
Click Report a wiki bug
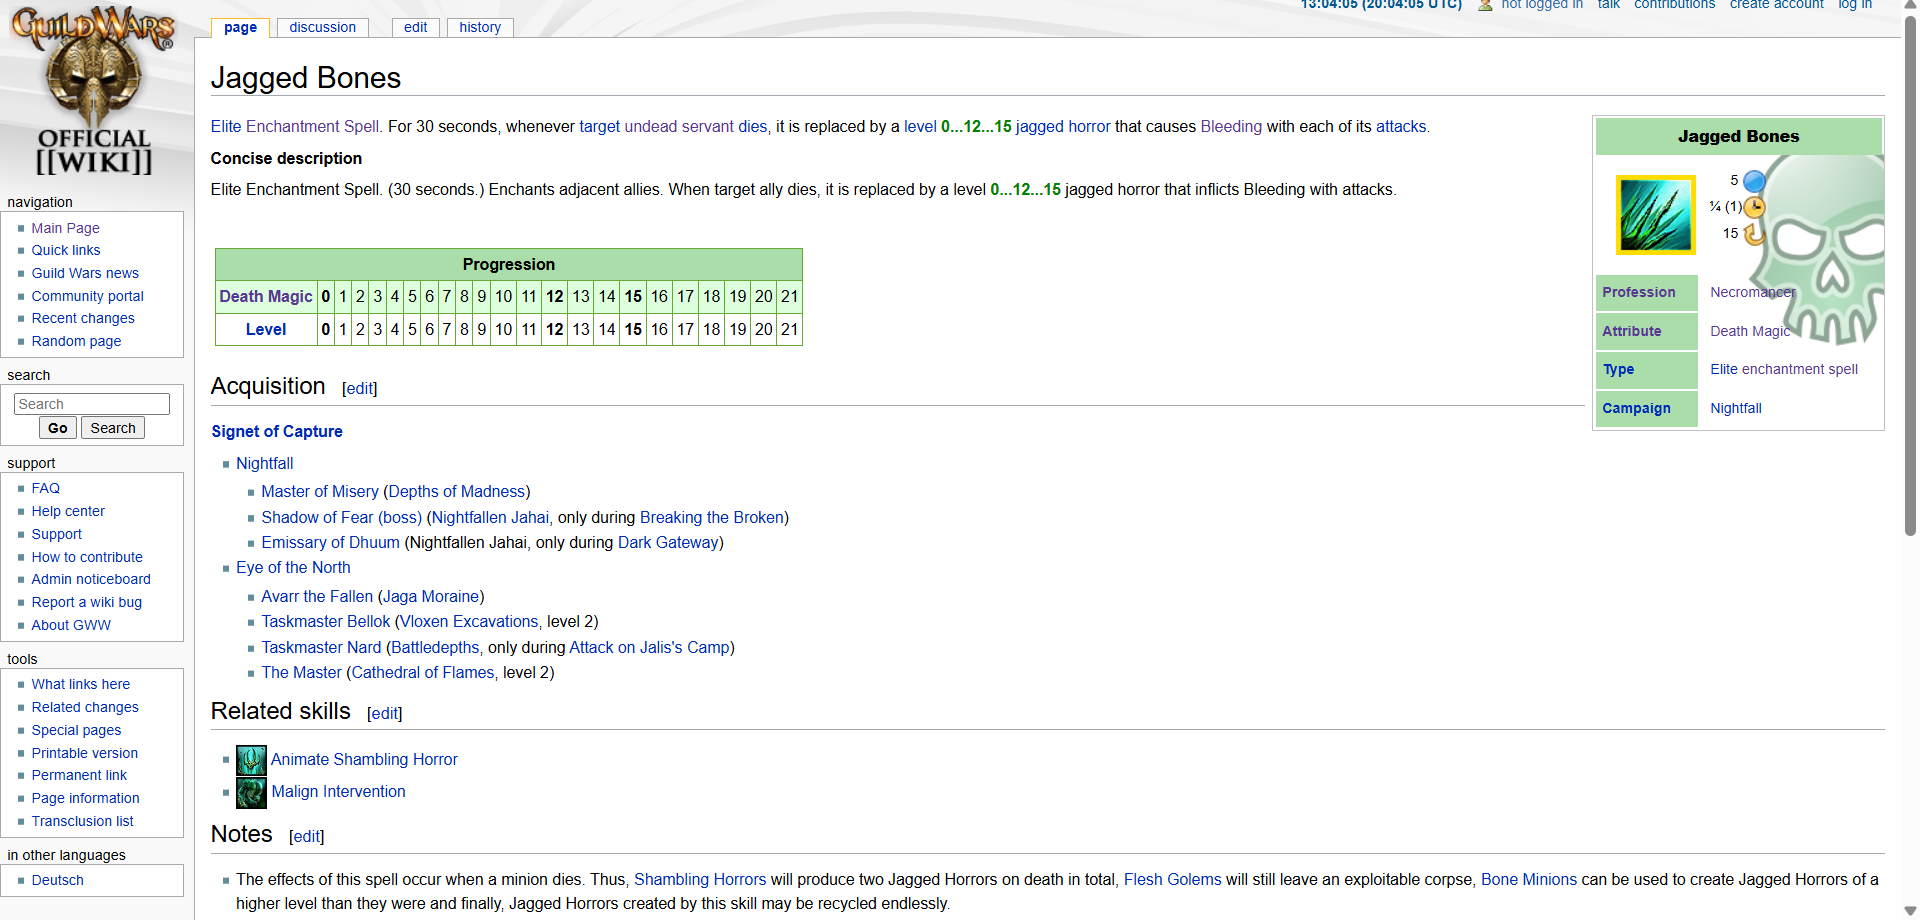point(86,602)
